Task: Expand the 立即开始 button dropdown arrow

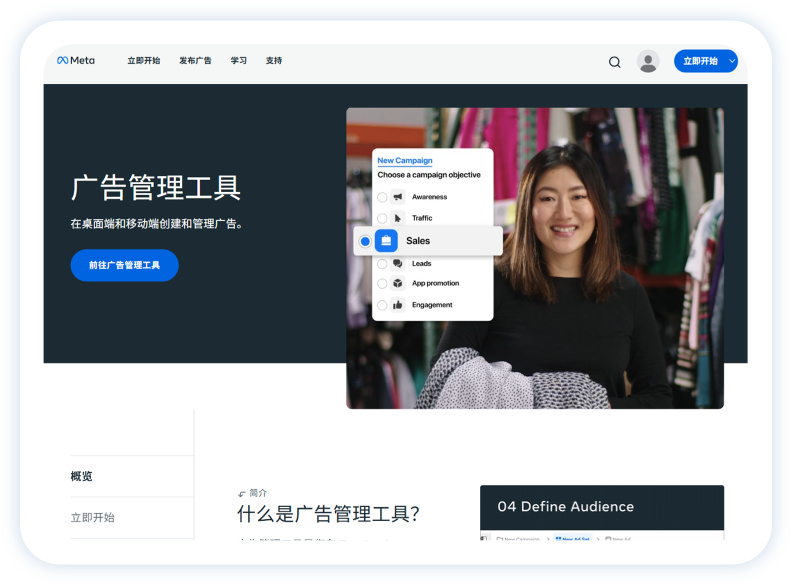Action: click(731, 61)
